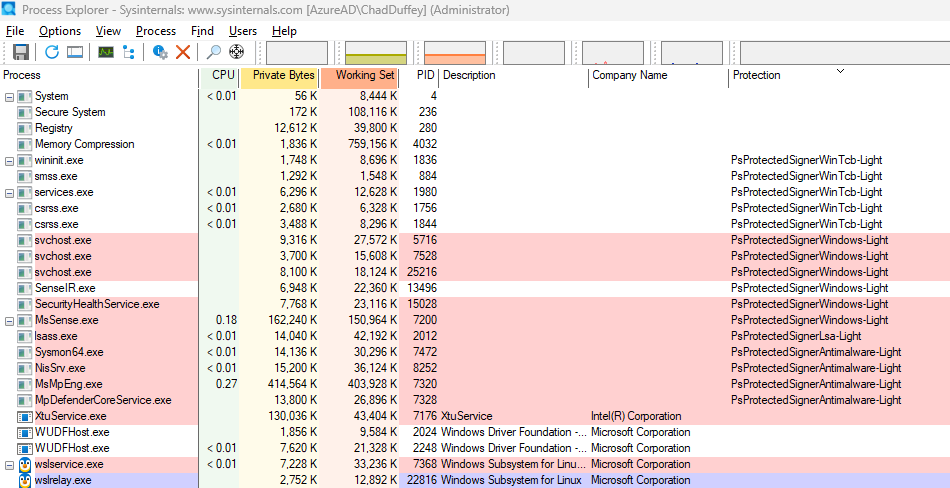Click the process icon beside smss.exe
The width and height of the screenshot is (950, 488).
pyautogui.click(x=25, y=176)
